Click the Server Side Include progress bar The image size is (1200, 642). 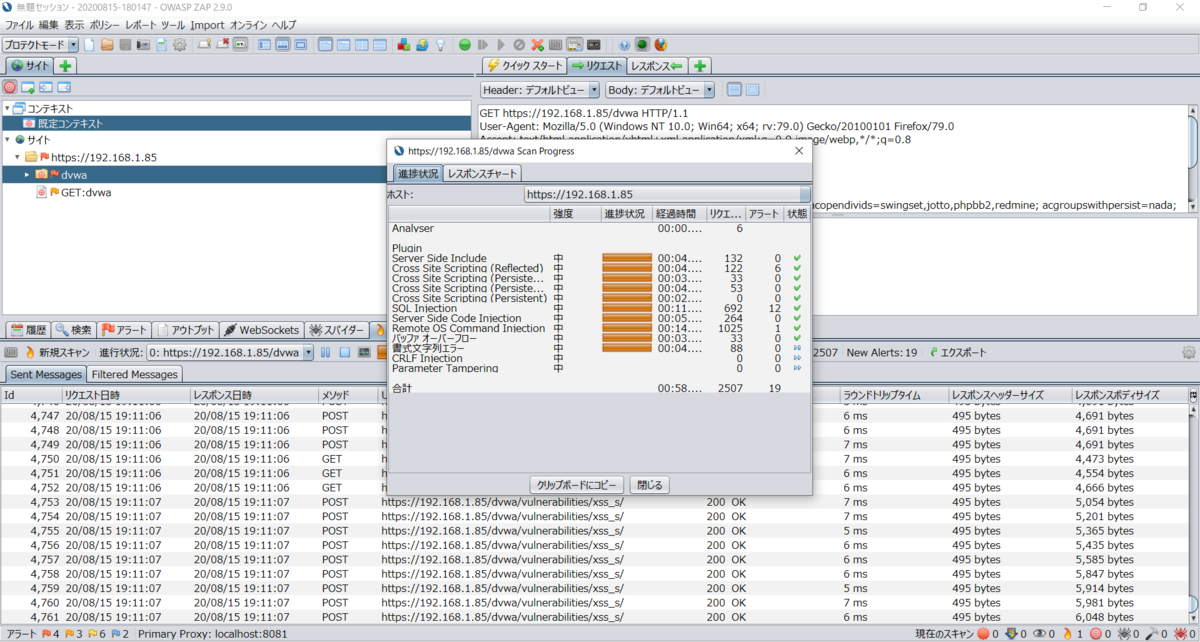[627, 258]
